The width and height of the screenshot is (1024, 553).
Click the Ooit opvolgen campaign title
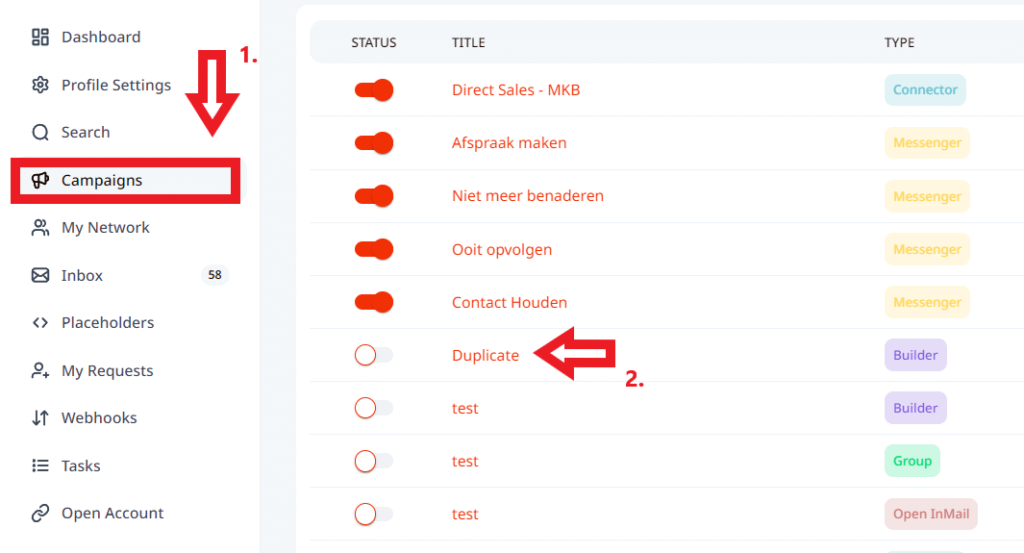tap(501, 249)
